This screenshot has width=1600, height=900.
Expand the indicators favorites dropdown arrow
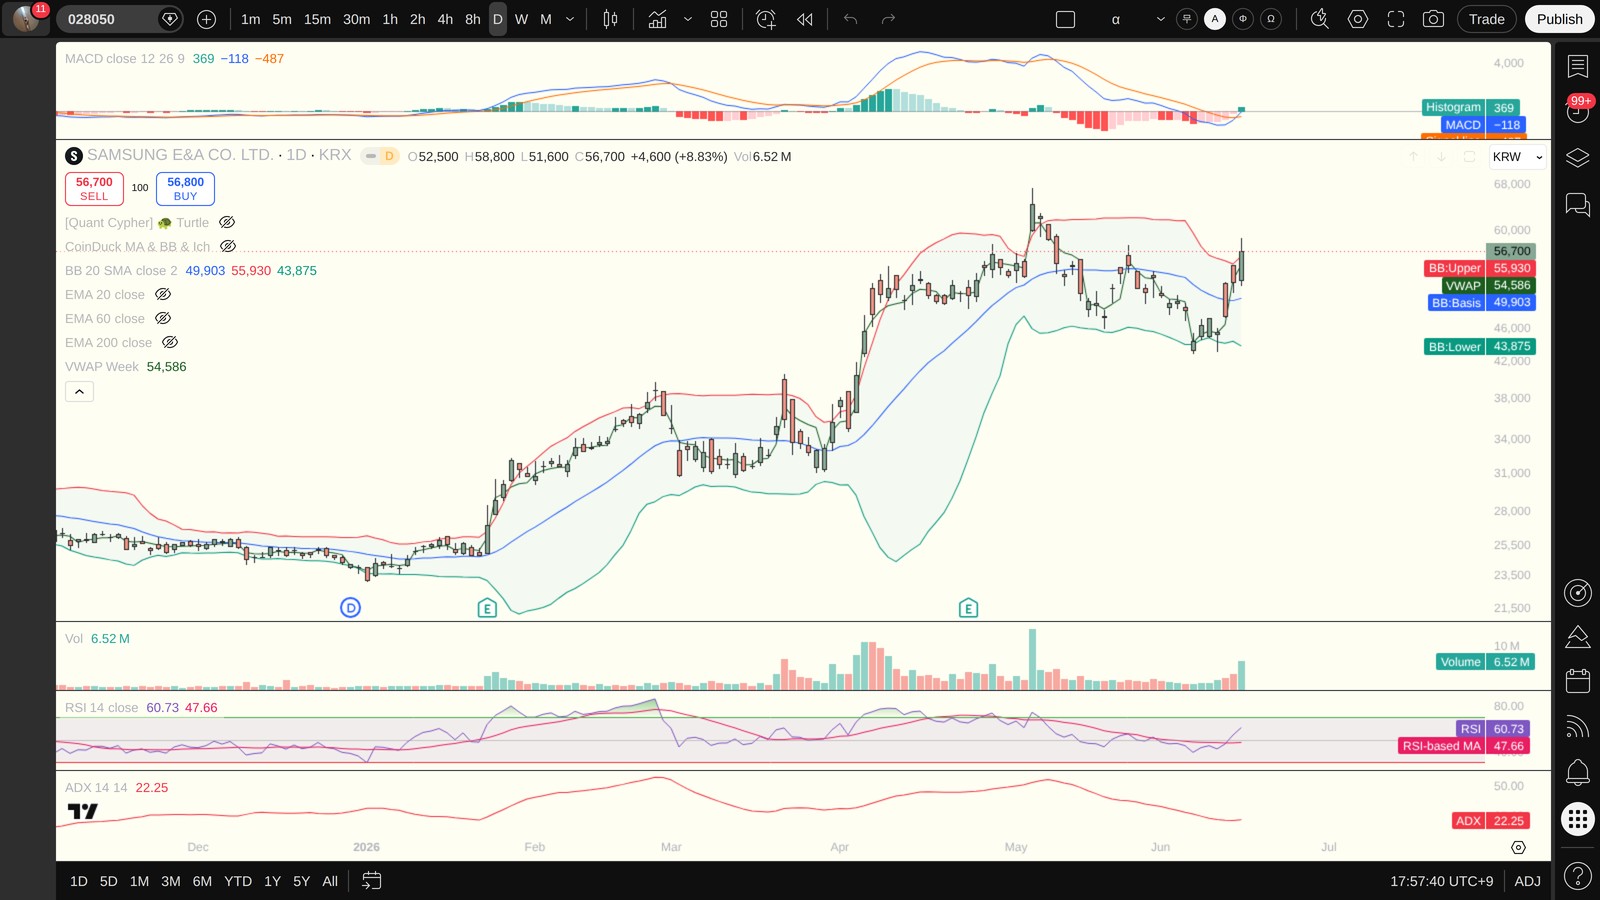click(x=688, y=19)
